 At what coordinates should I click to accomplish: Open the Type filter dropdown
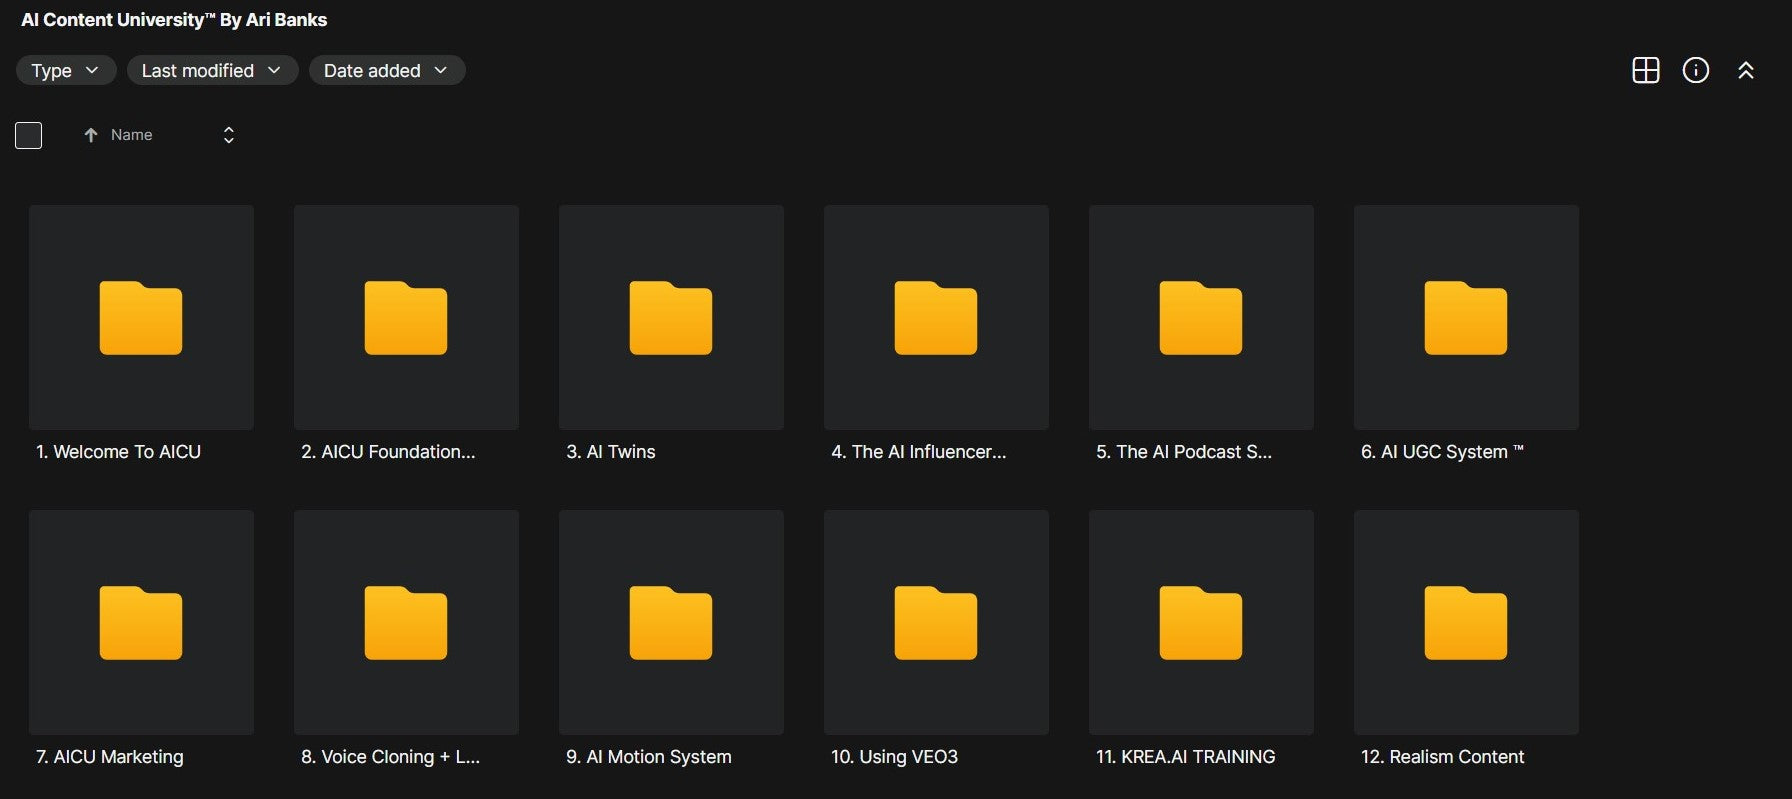66,70
